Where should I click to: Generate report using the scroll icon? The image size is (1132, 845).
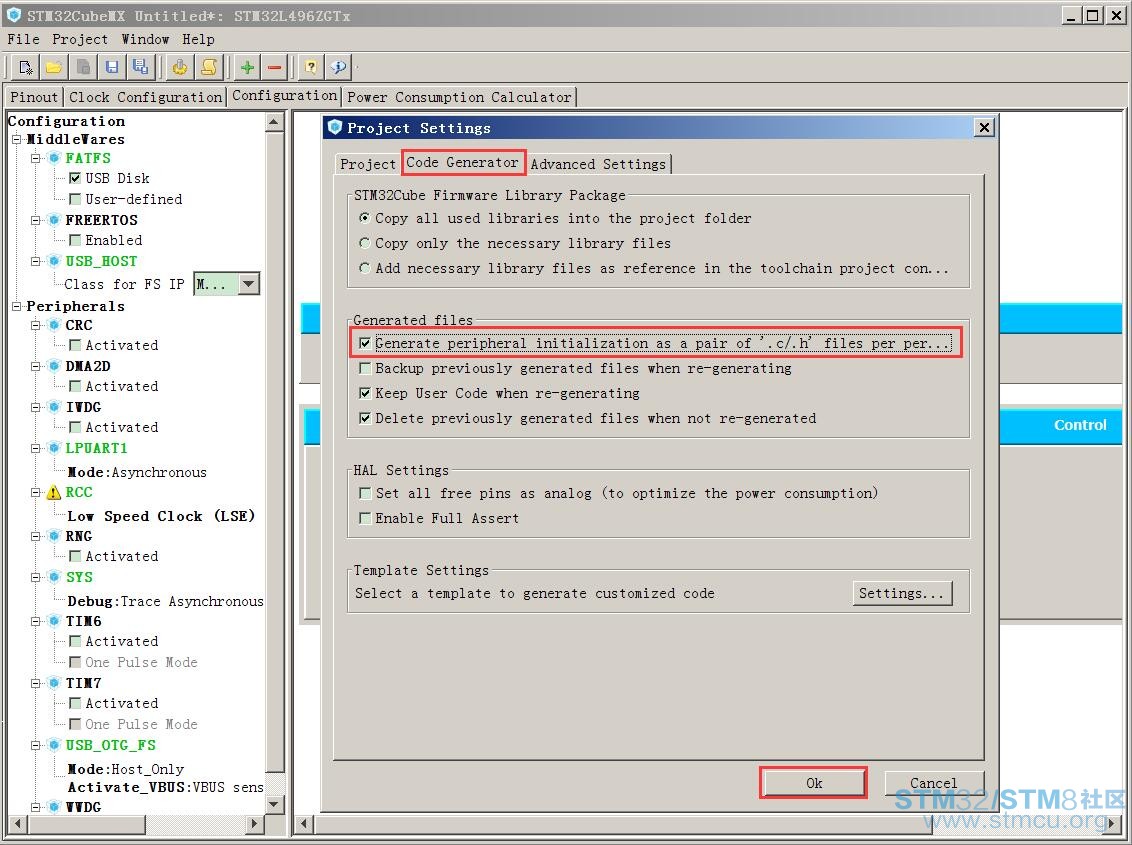[x=209, y=68]
